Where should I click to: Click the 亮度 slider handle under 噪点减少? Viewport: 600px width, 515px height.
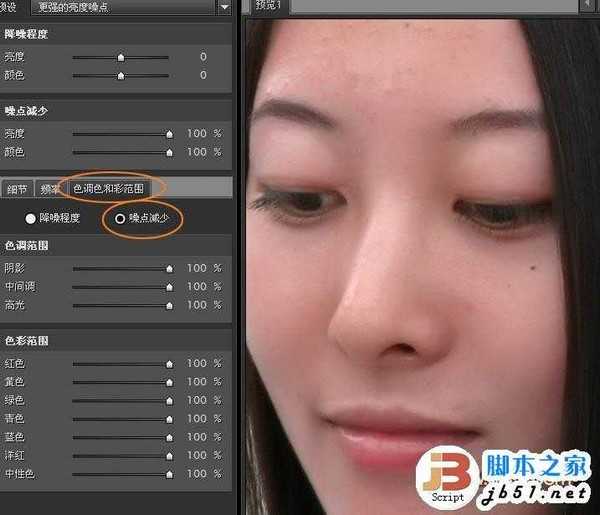169,133
